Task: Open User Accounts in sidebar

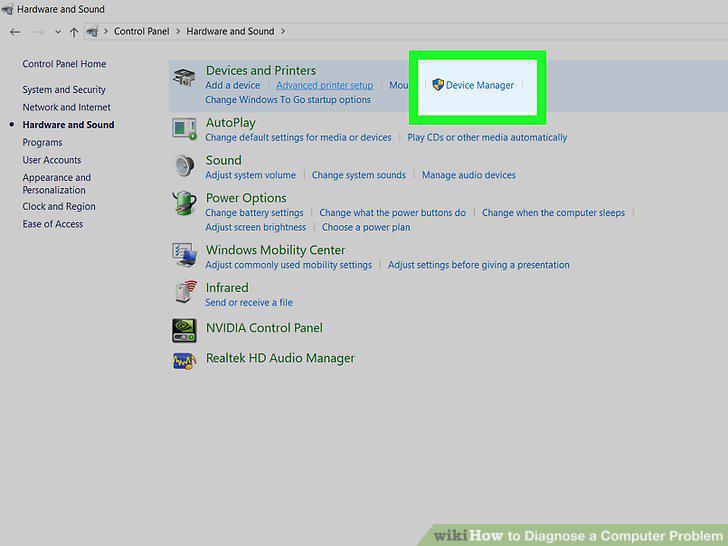Action: tap(52, 160)
